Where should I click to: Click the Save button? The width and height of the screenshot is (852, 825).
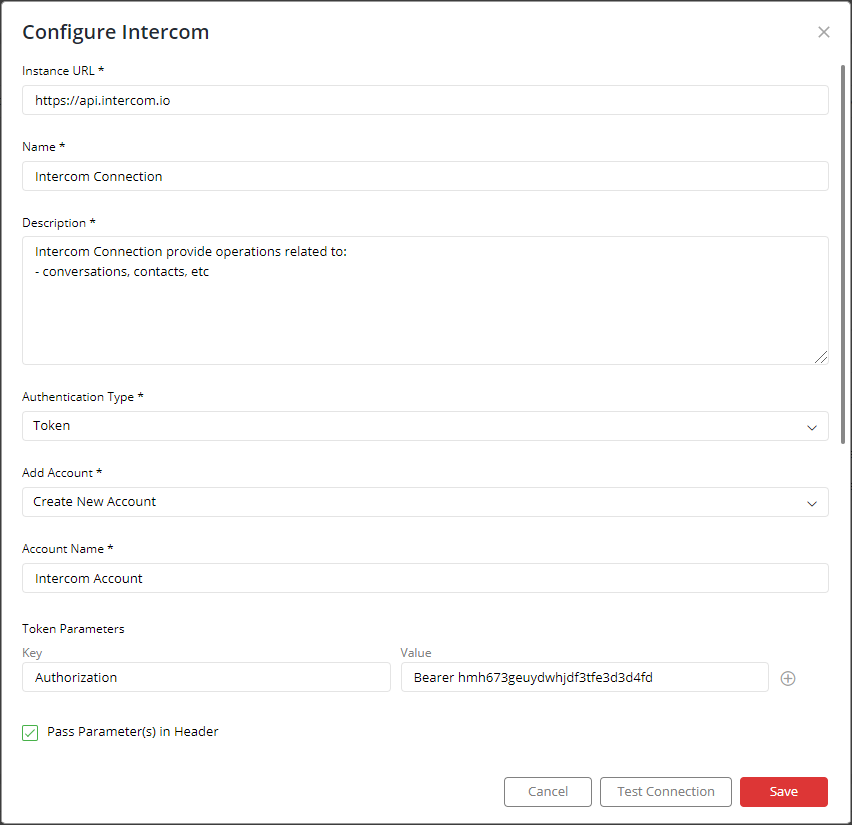[783, 791]
